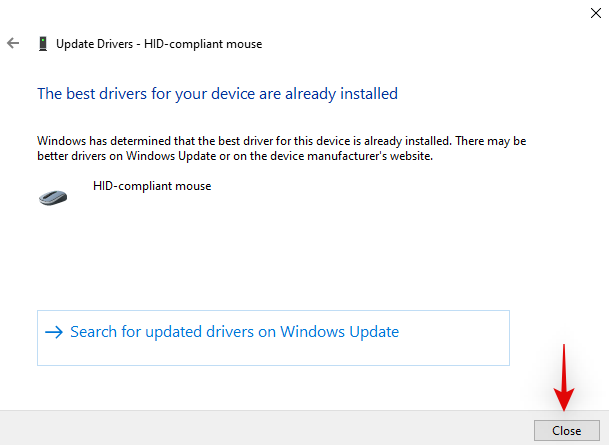The width and height of the screenshot is (609, 445).
Task: Click the gray mouse device icon
Action: point(53,196)
